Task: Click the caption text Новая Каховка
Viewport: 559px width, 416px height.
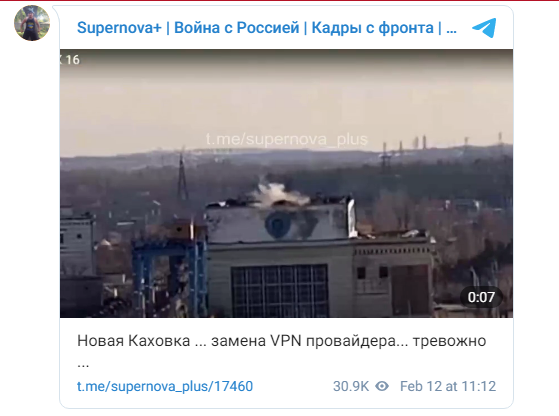Action: [134, 341]
